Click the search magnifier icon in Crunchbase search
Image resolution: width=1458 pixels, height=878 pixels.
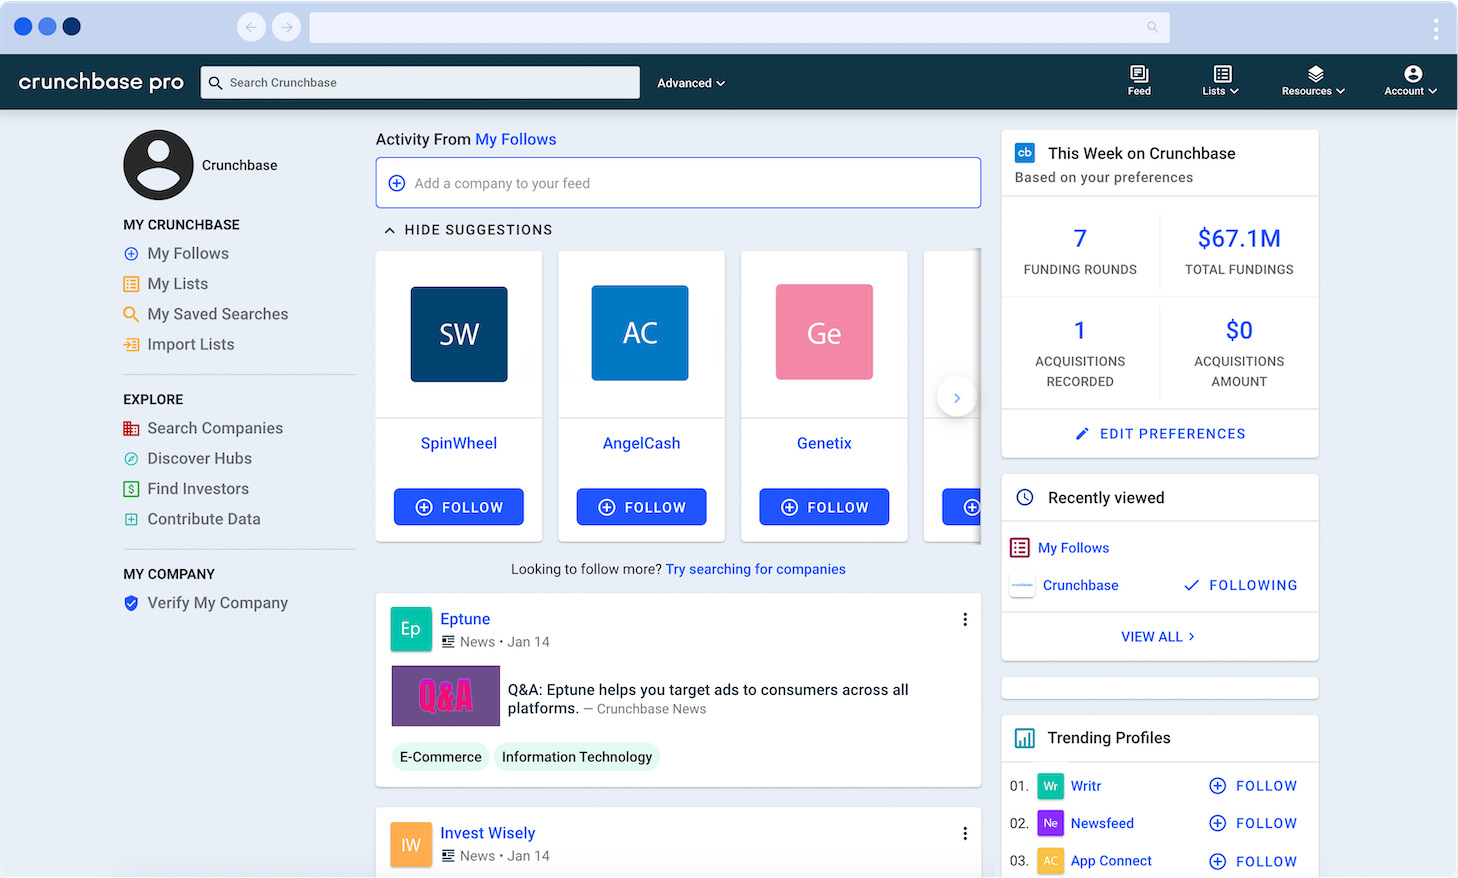tap(215, 83)
